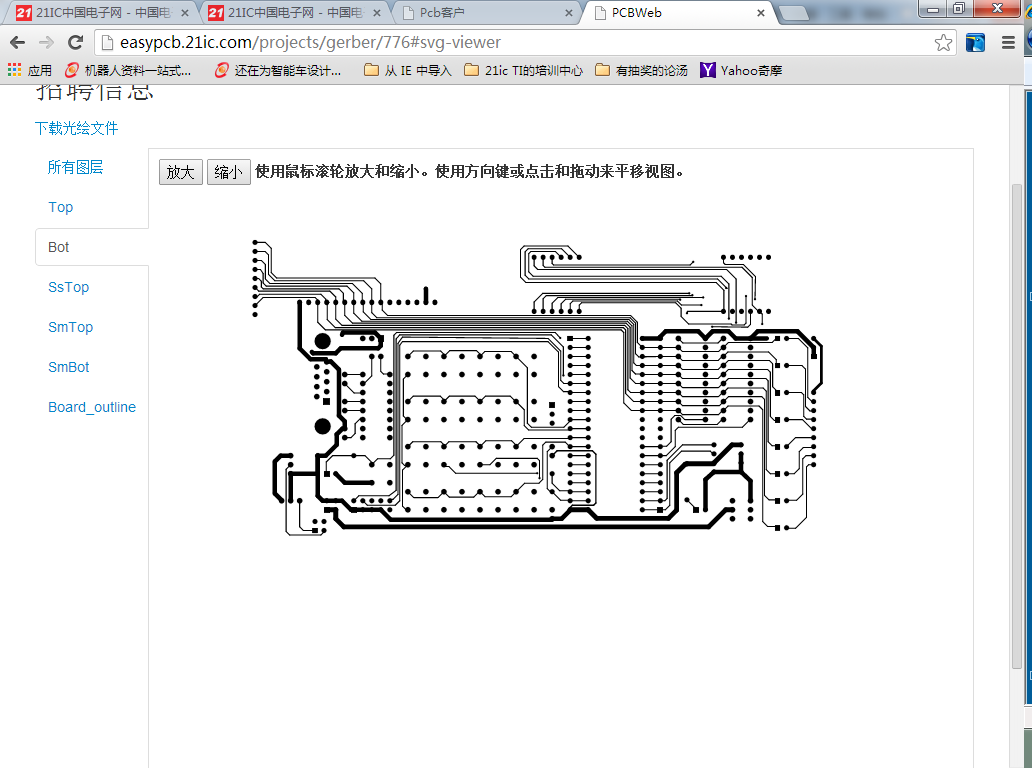The width and height of the screenshot is (1032, 768).
Task: Switch to the first 21IC中国电子网 tab
Action: click(x=99, y=13)
